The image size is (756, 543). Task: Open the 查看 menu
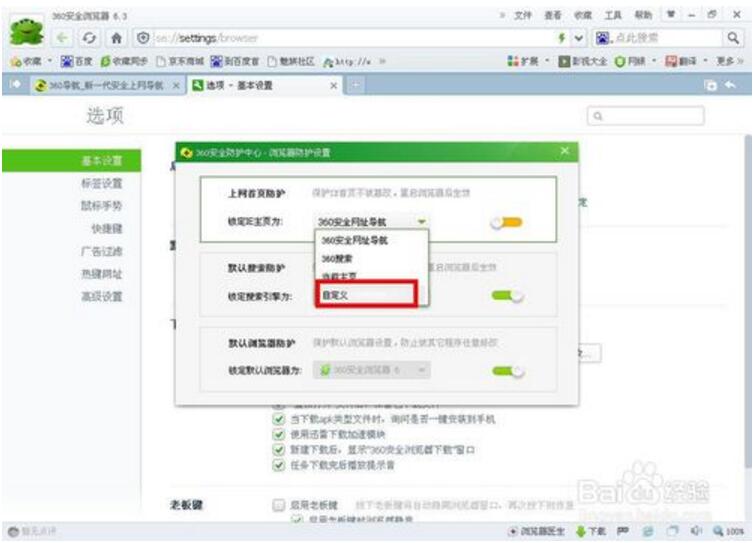click(553, 15)
